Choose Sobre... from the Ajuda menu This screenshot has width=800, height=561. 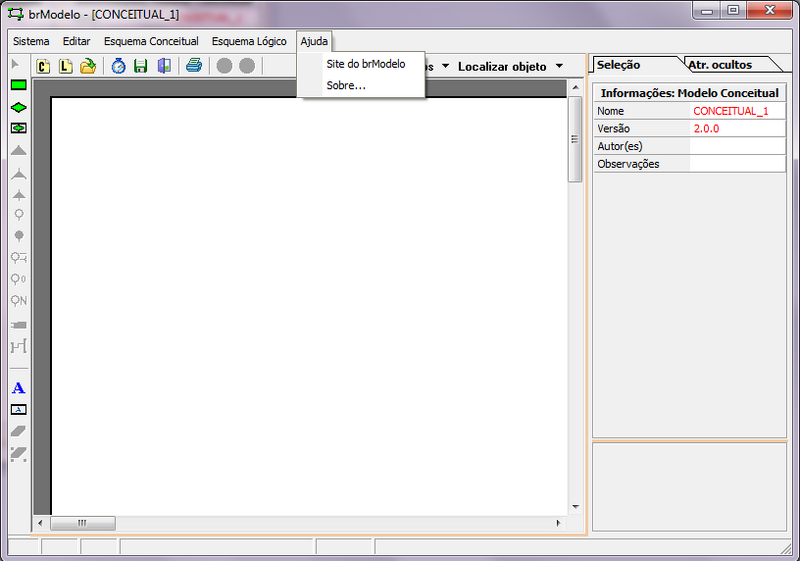346,86
